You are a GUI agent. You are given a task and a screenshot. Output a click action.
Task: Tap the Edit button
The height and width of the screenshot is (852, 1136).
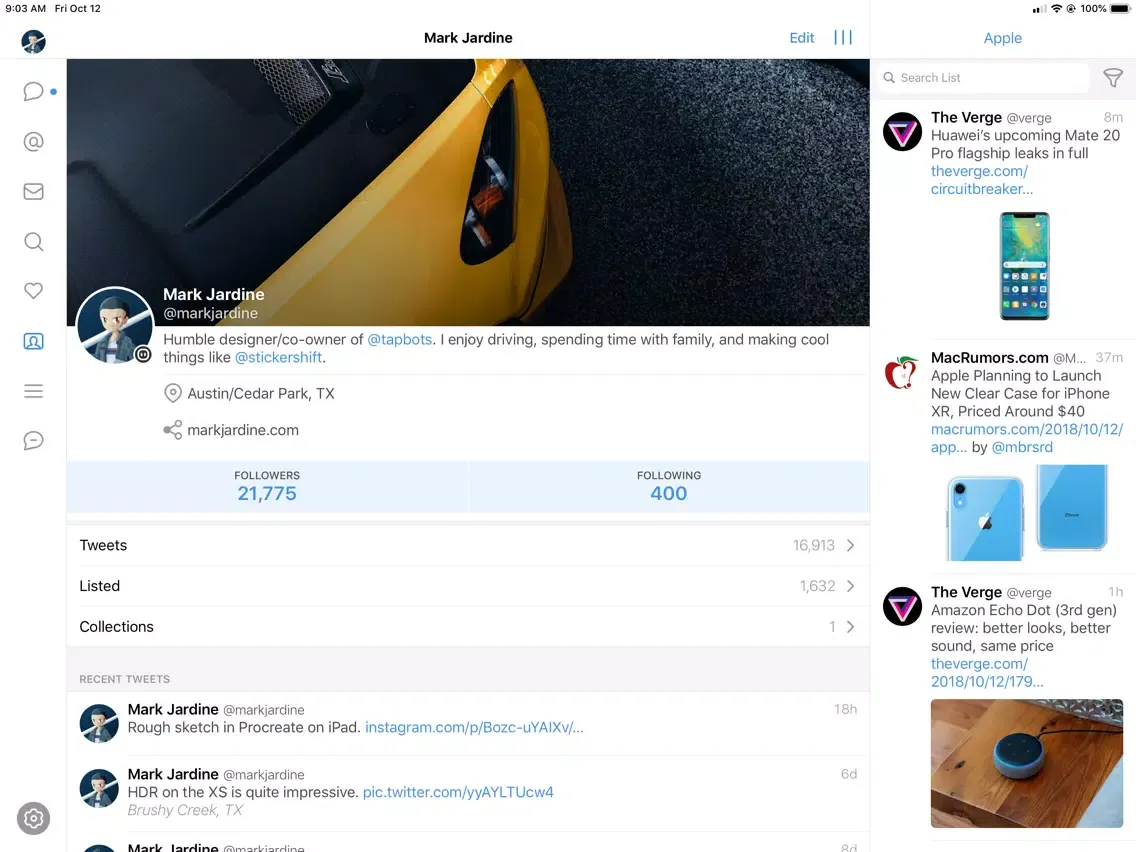(x=801, y=38)
